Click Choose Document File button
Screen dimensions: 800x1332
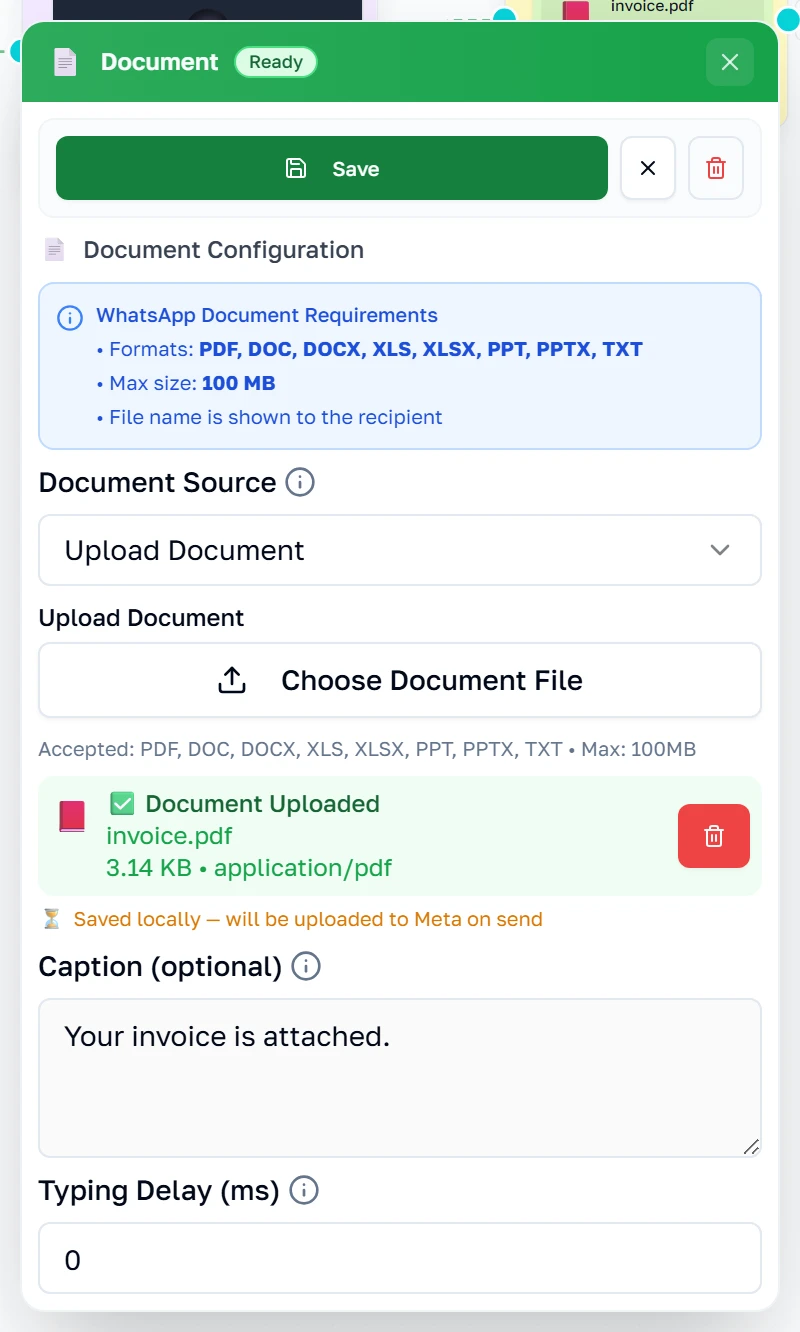(x=400, y=680)
